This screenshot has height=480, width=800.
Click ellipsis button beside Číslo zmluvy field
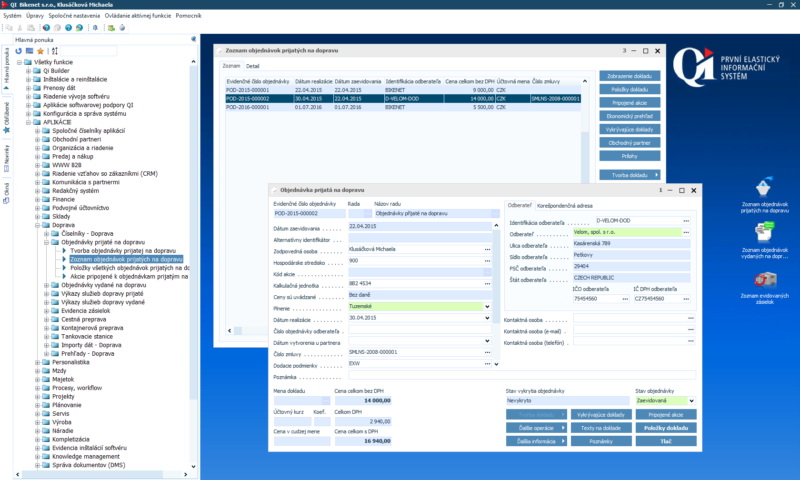tap(488, 352)
